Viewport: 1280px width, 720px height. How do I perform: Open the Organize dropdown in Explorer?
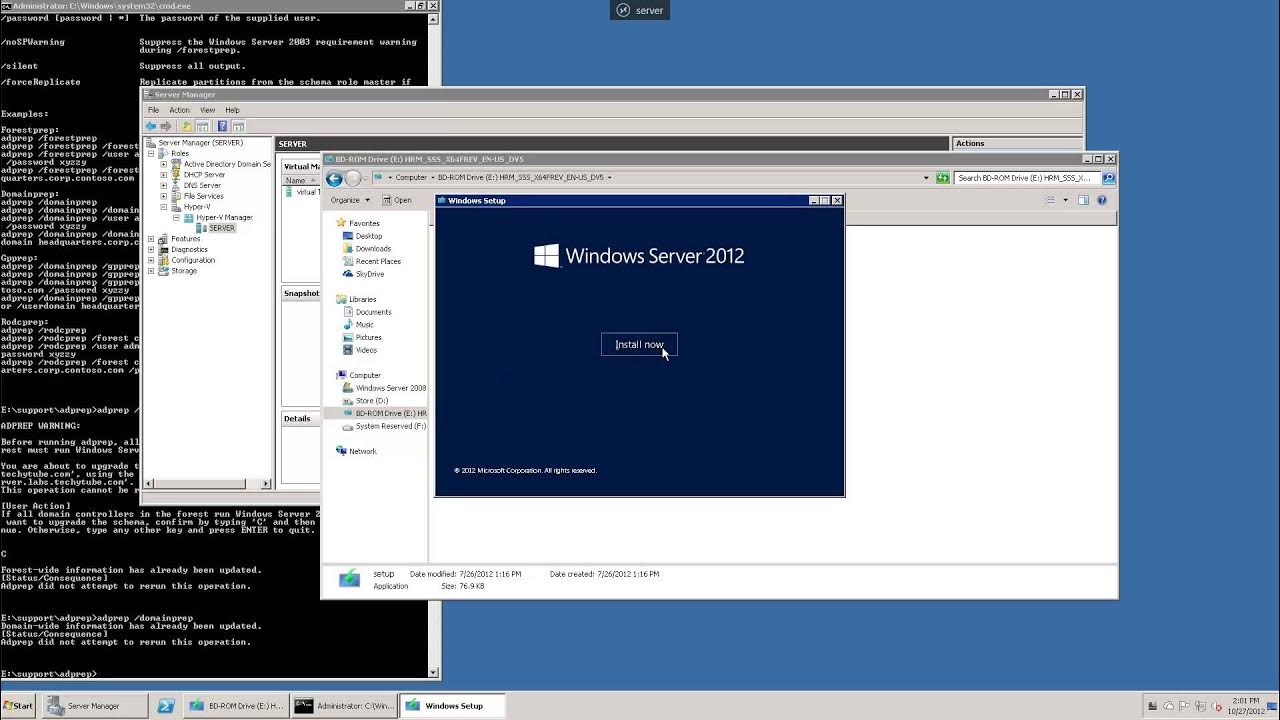click(x=350, y=200)
